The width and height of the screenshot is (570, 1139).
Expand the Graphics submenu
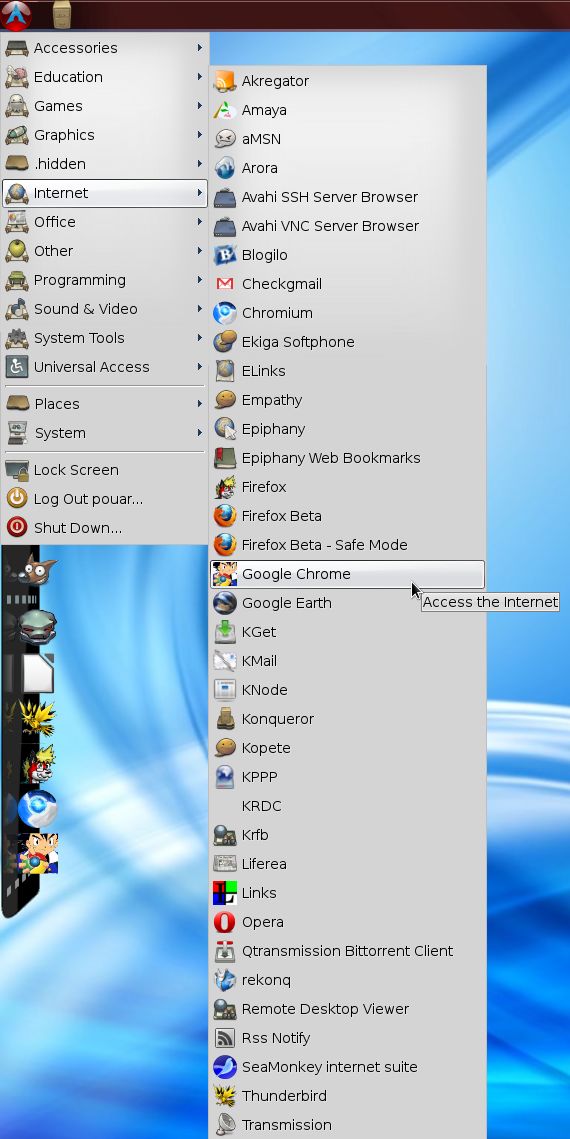click(x=105, y=135)
